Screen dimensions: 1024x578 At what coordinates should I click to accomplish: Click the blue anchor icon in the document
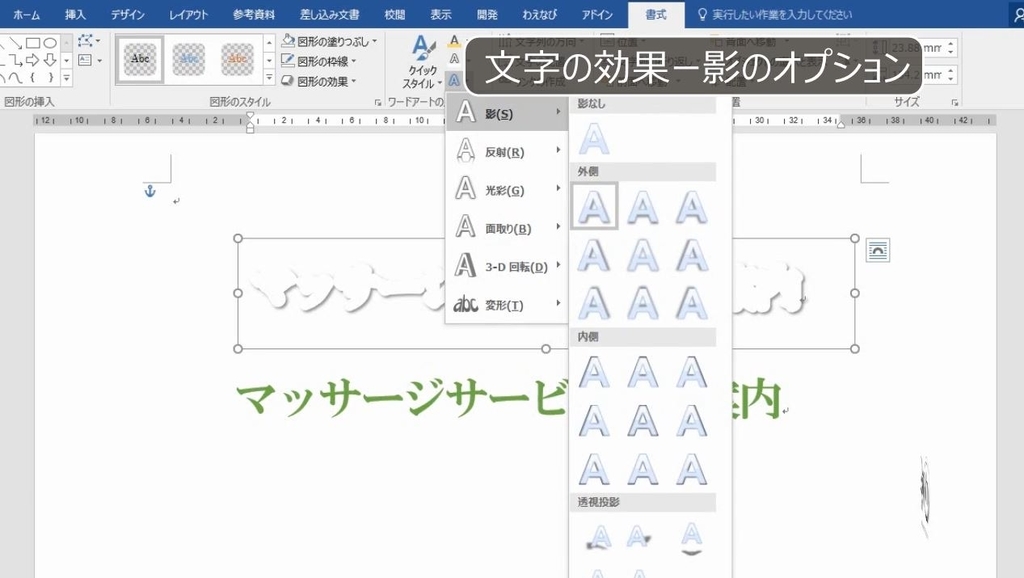(150, 191)
